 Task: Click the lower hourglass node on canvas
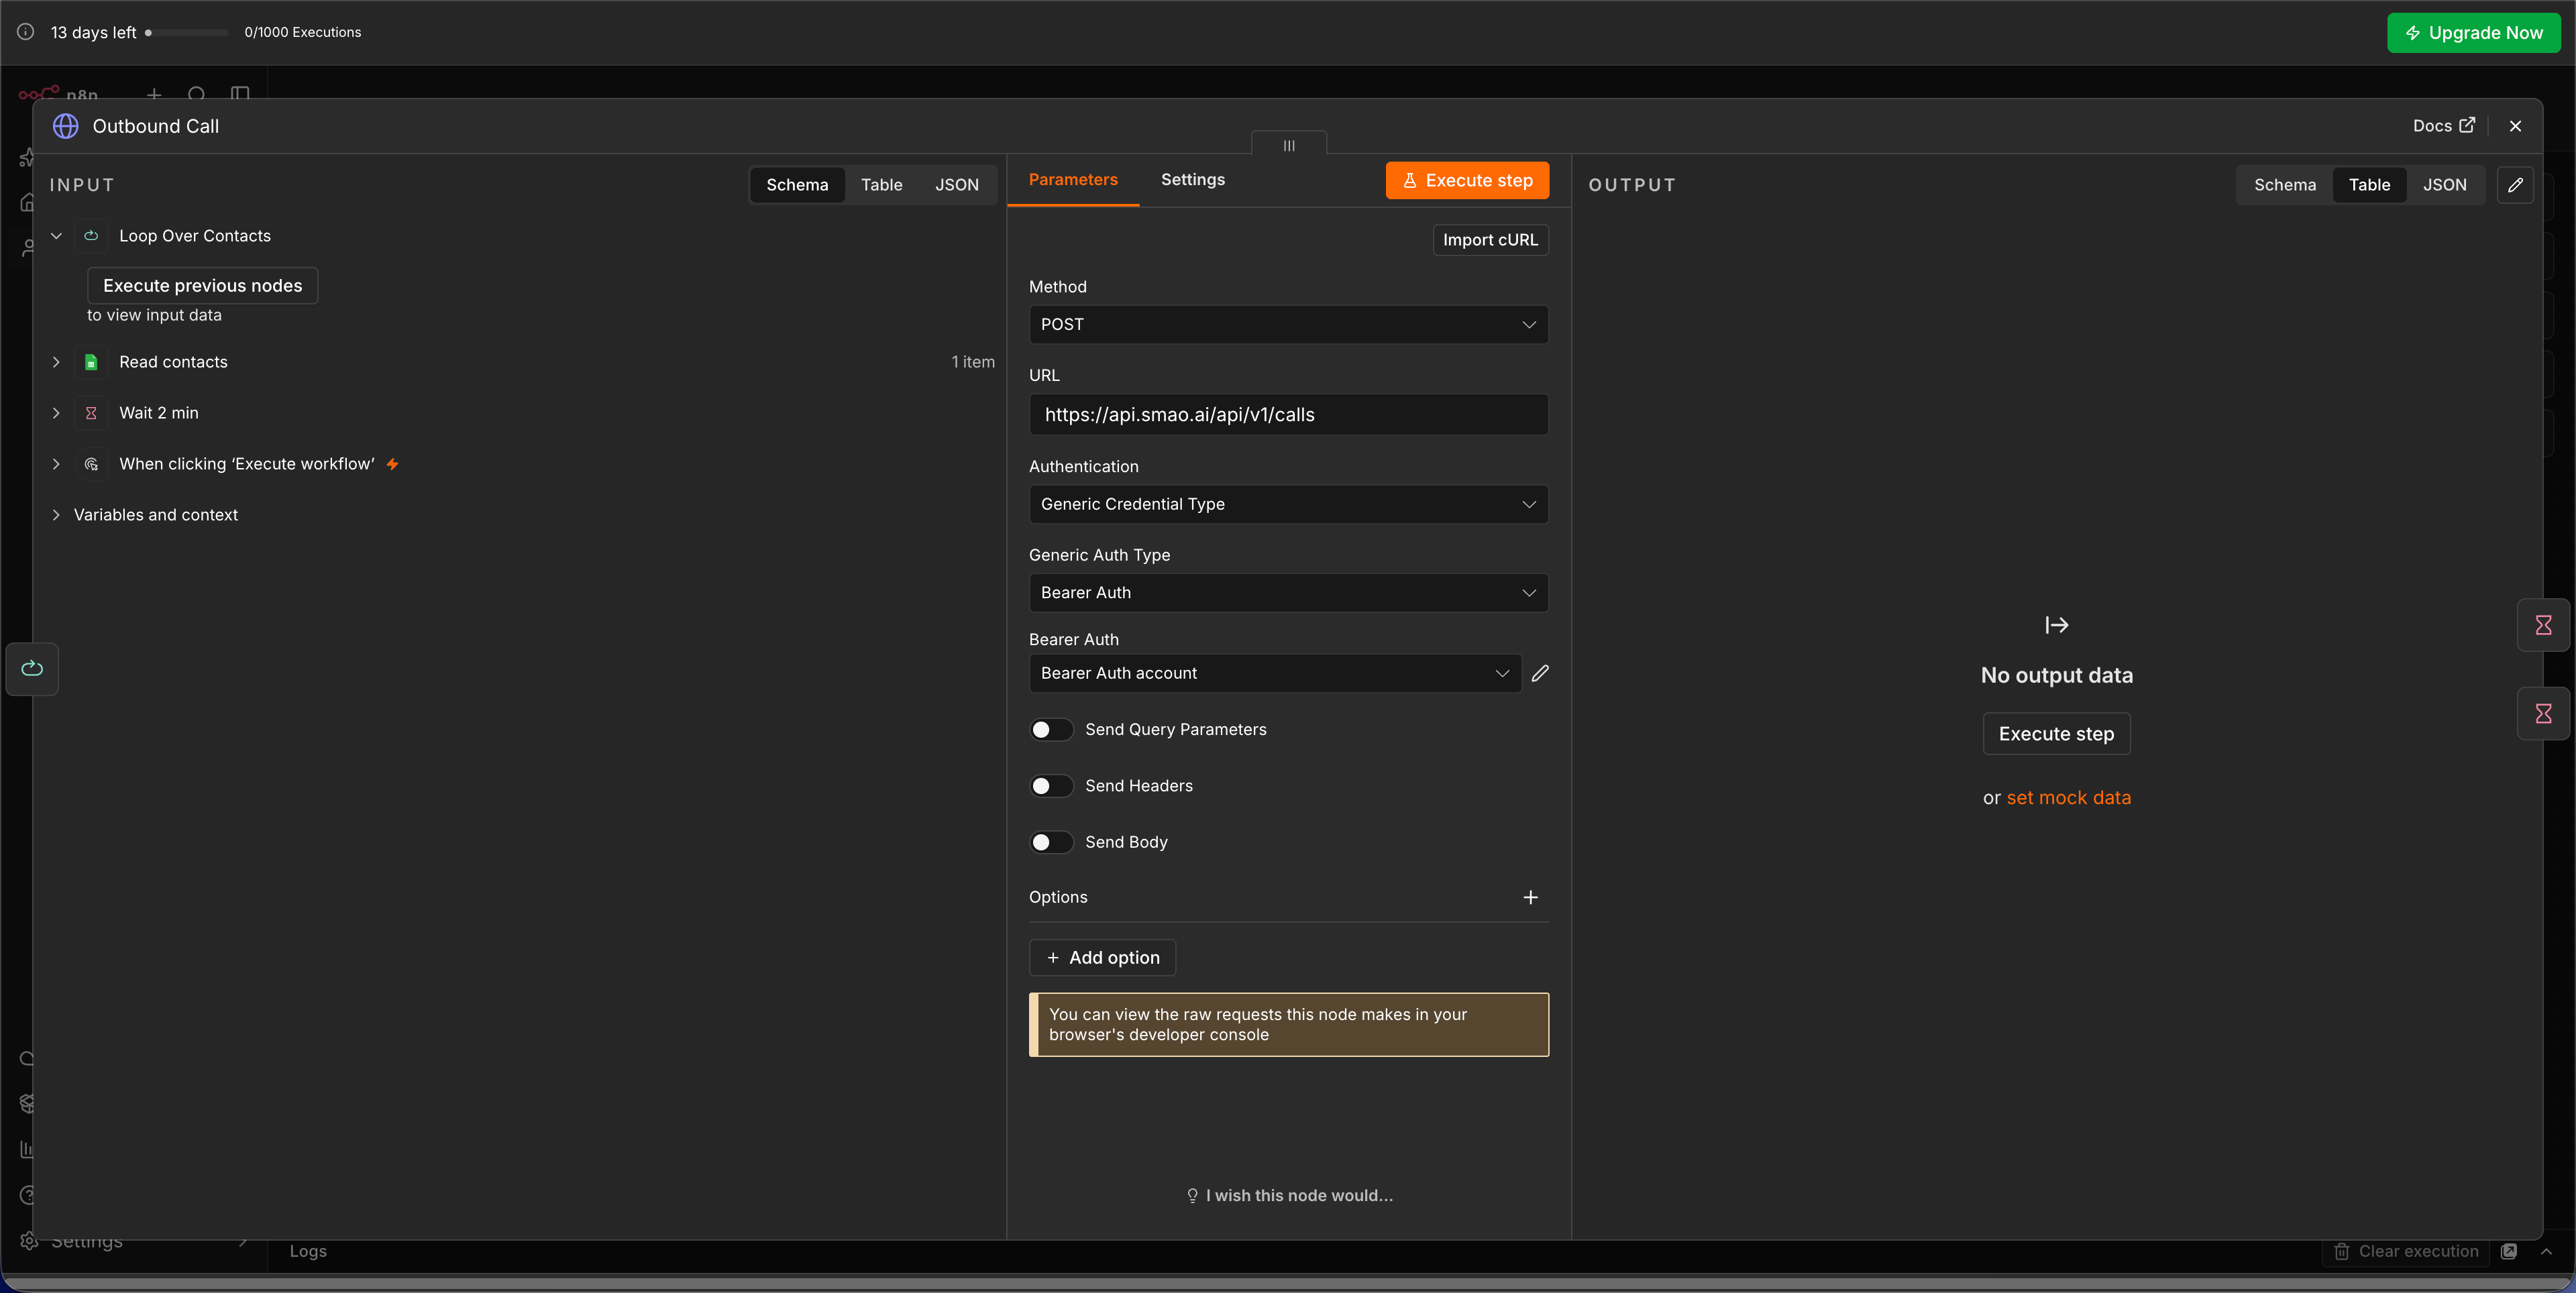(x=2543, y=713)
